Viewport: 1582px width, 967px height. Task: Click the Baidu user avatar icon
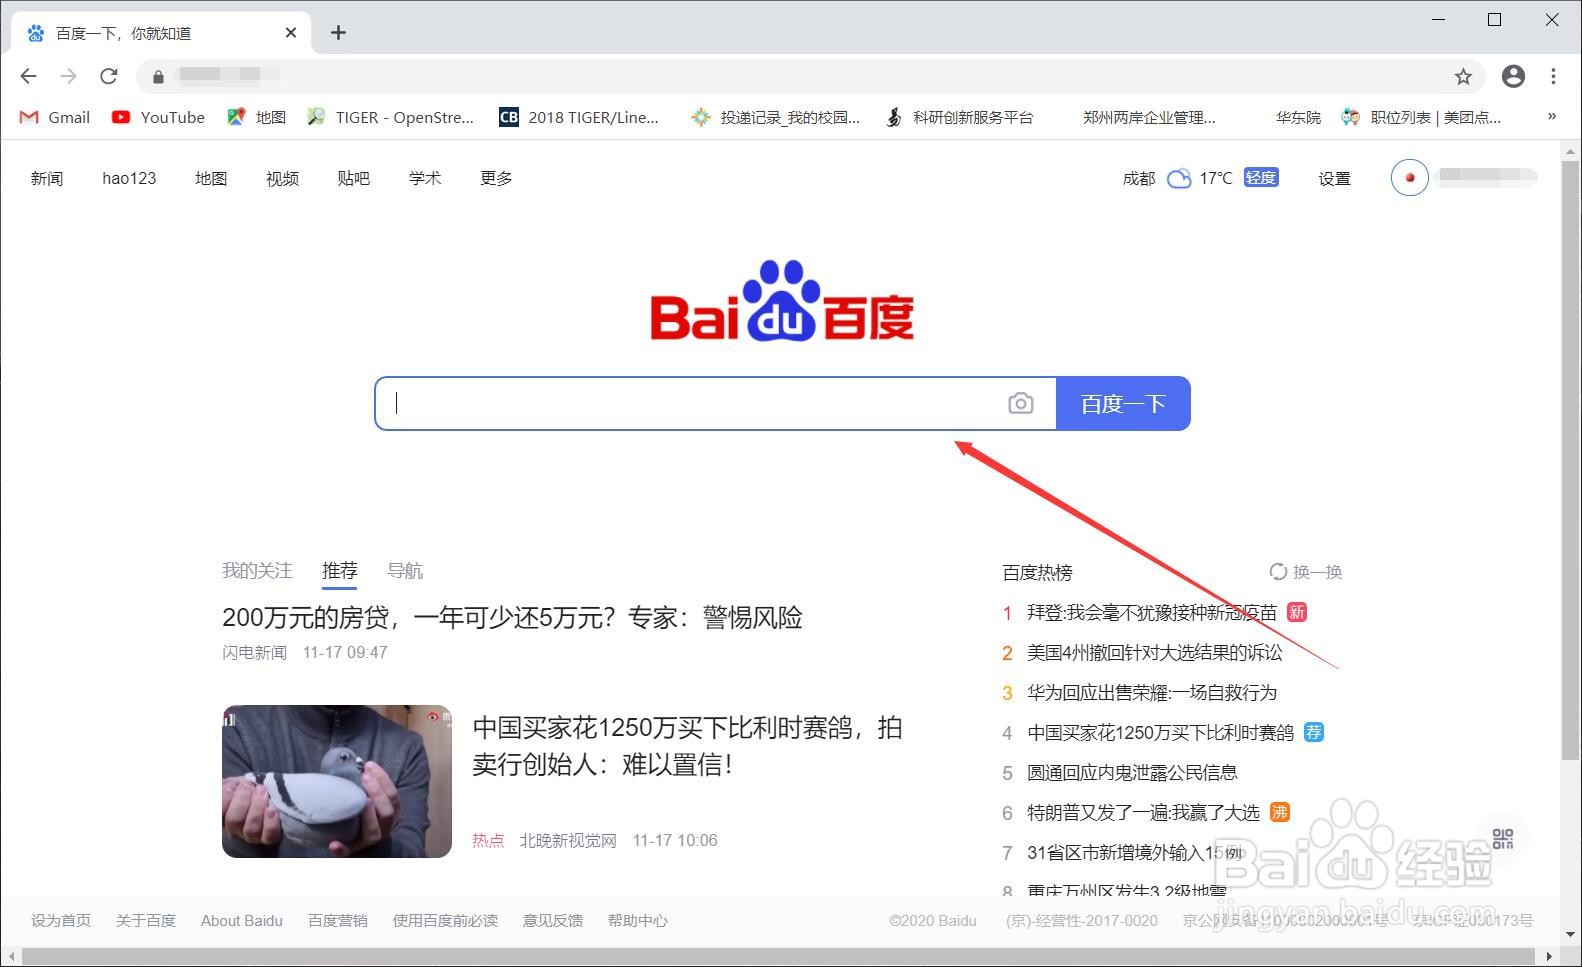point(1410,177)
